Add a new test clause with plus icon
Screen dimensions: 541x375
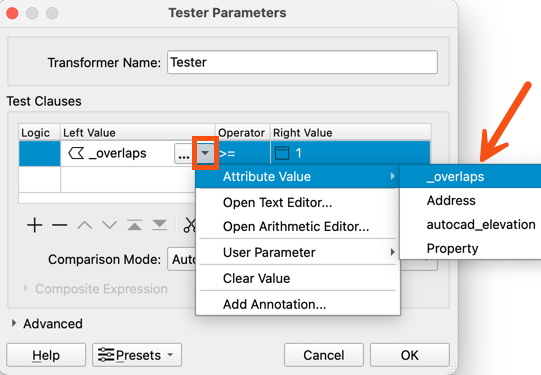click(x=35, y=225)
